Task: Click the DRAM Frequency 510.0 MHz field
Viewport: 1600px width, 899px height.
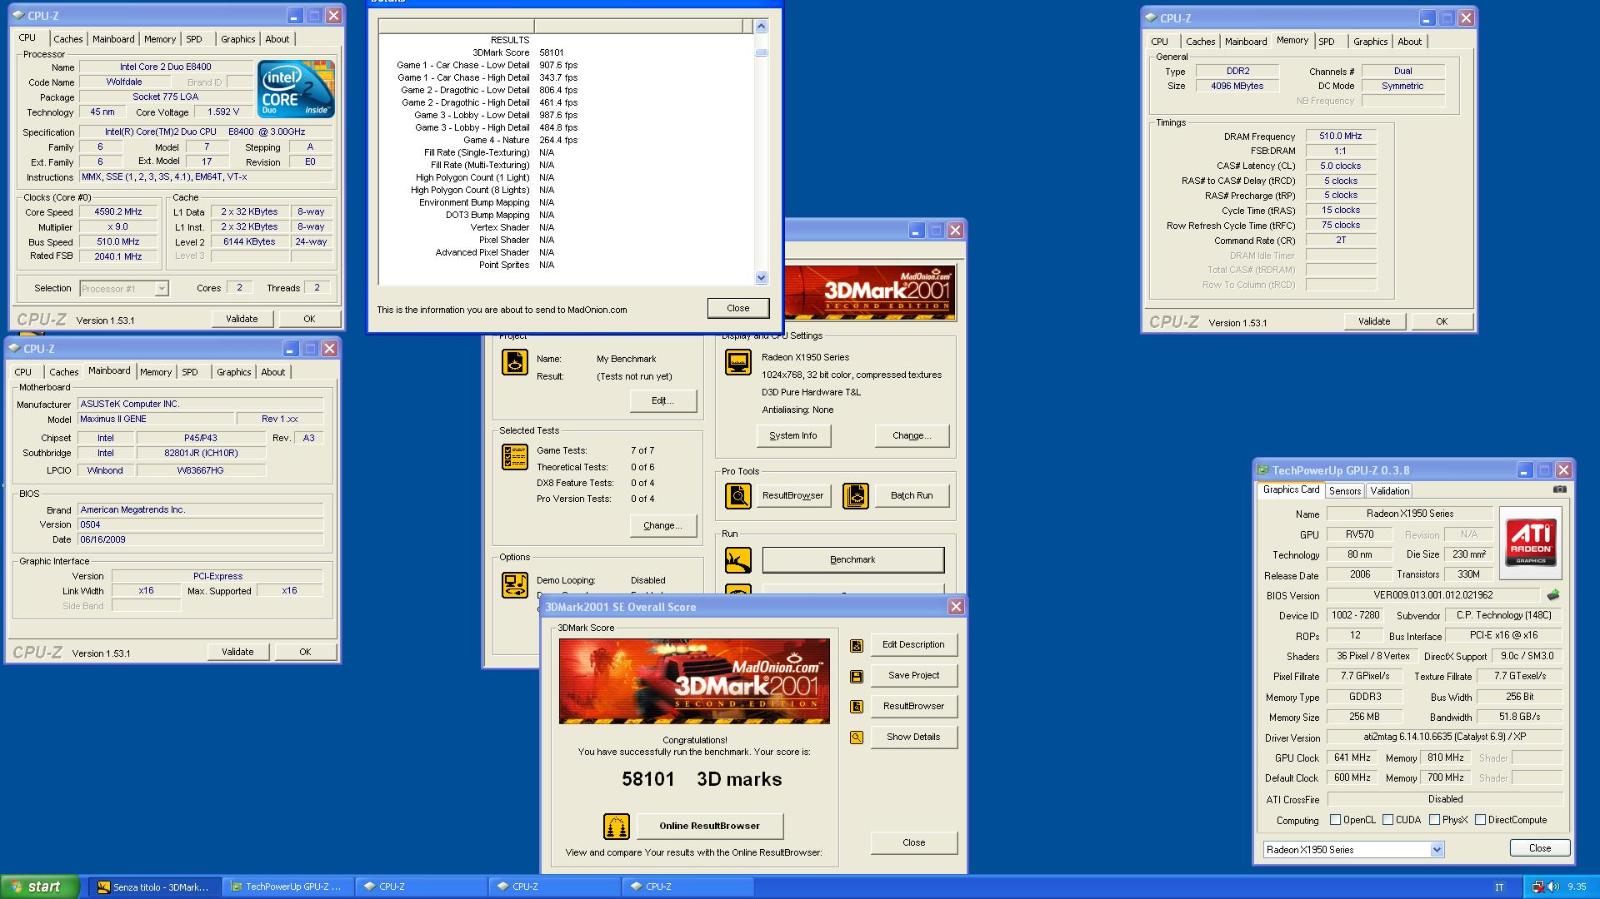Action: pos(1340,136)
